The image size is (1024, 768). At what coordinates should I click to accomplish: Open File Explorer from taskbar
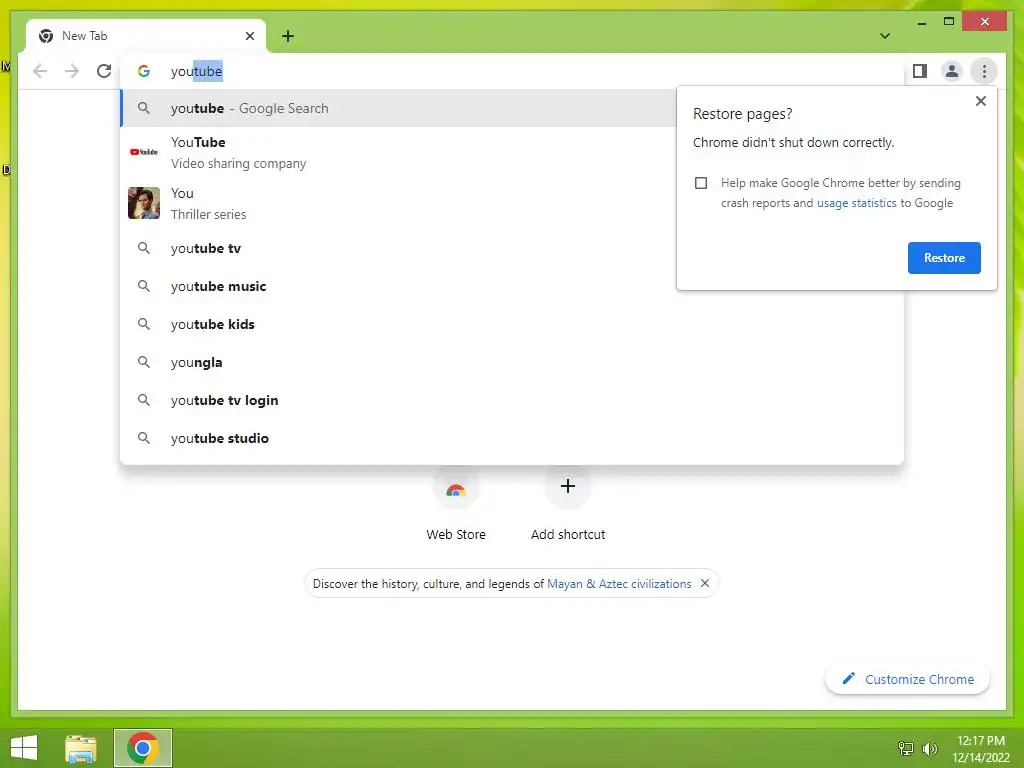pos(81,748)
